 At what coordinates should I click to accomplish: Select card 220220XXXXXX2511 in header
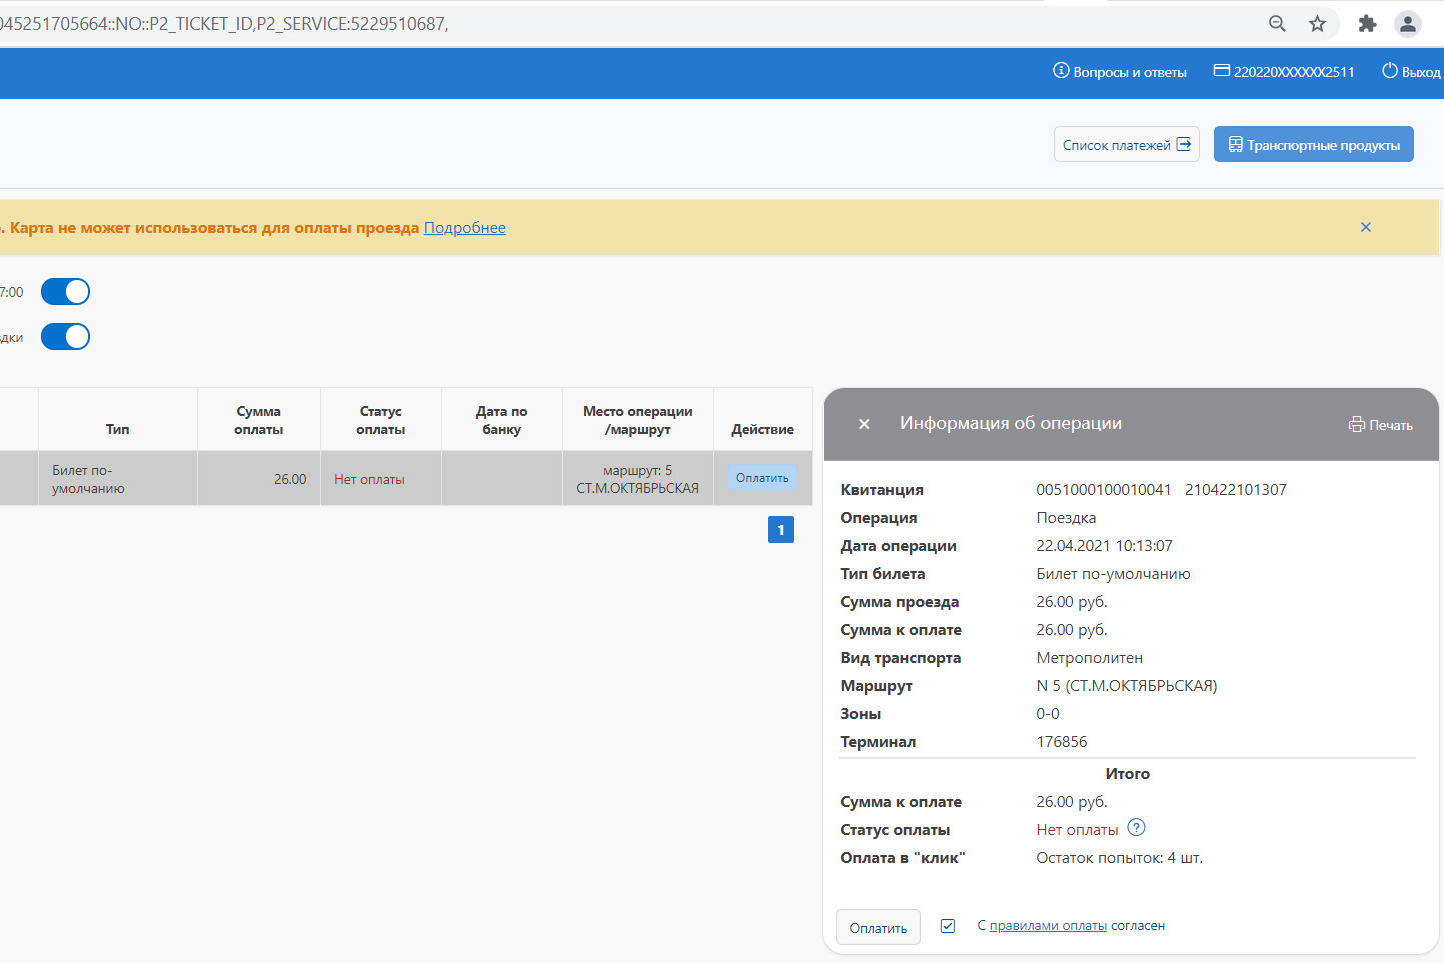[x=1284, y=72]
